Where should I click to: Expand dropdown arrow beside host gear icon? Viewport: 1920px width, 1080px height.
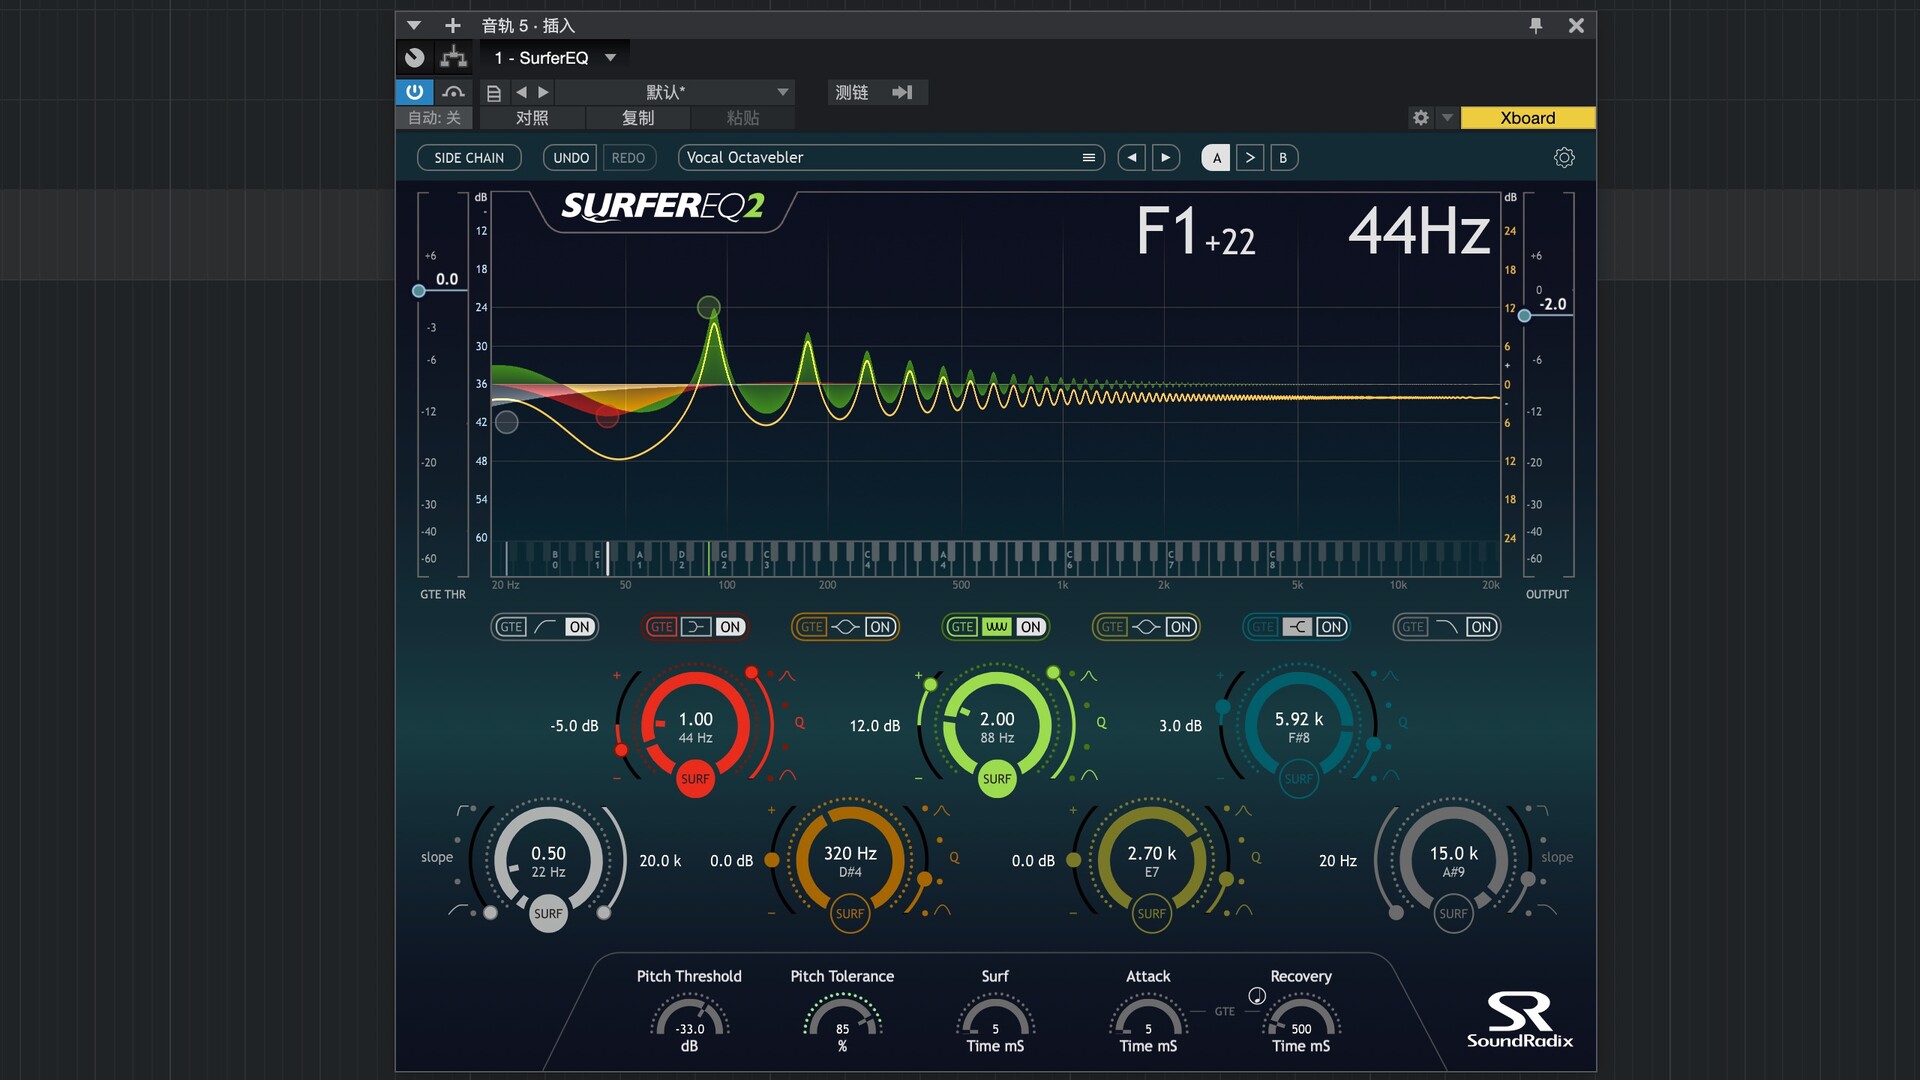1446,117
